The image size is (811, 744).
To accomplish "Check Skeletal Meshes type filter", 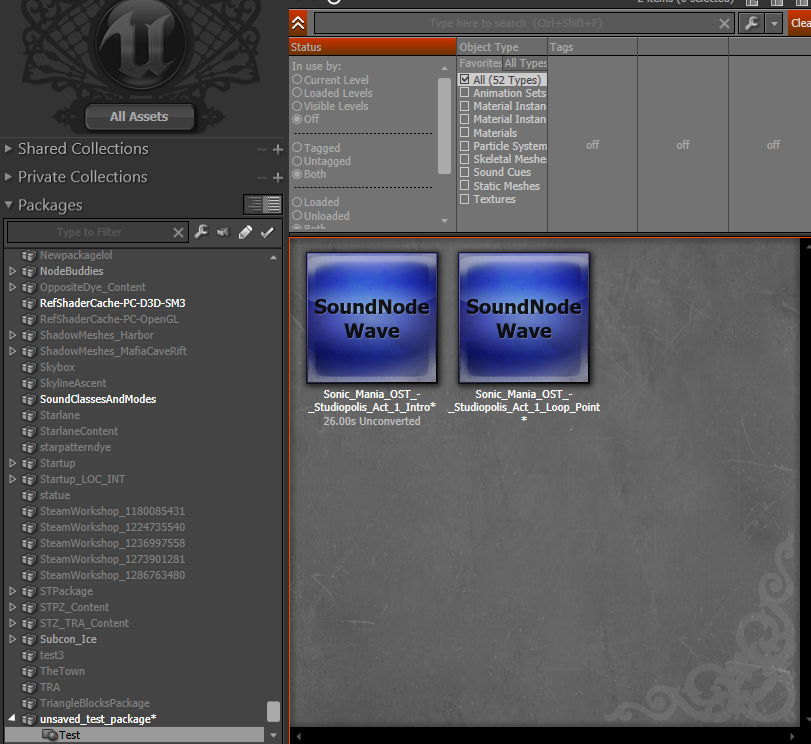I will (x=464, y=159).
